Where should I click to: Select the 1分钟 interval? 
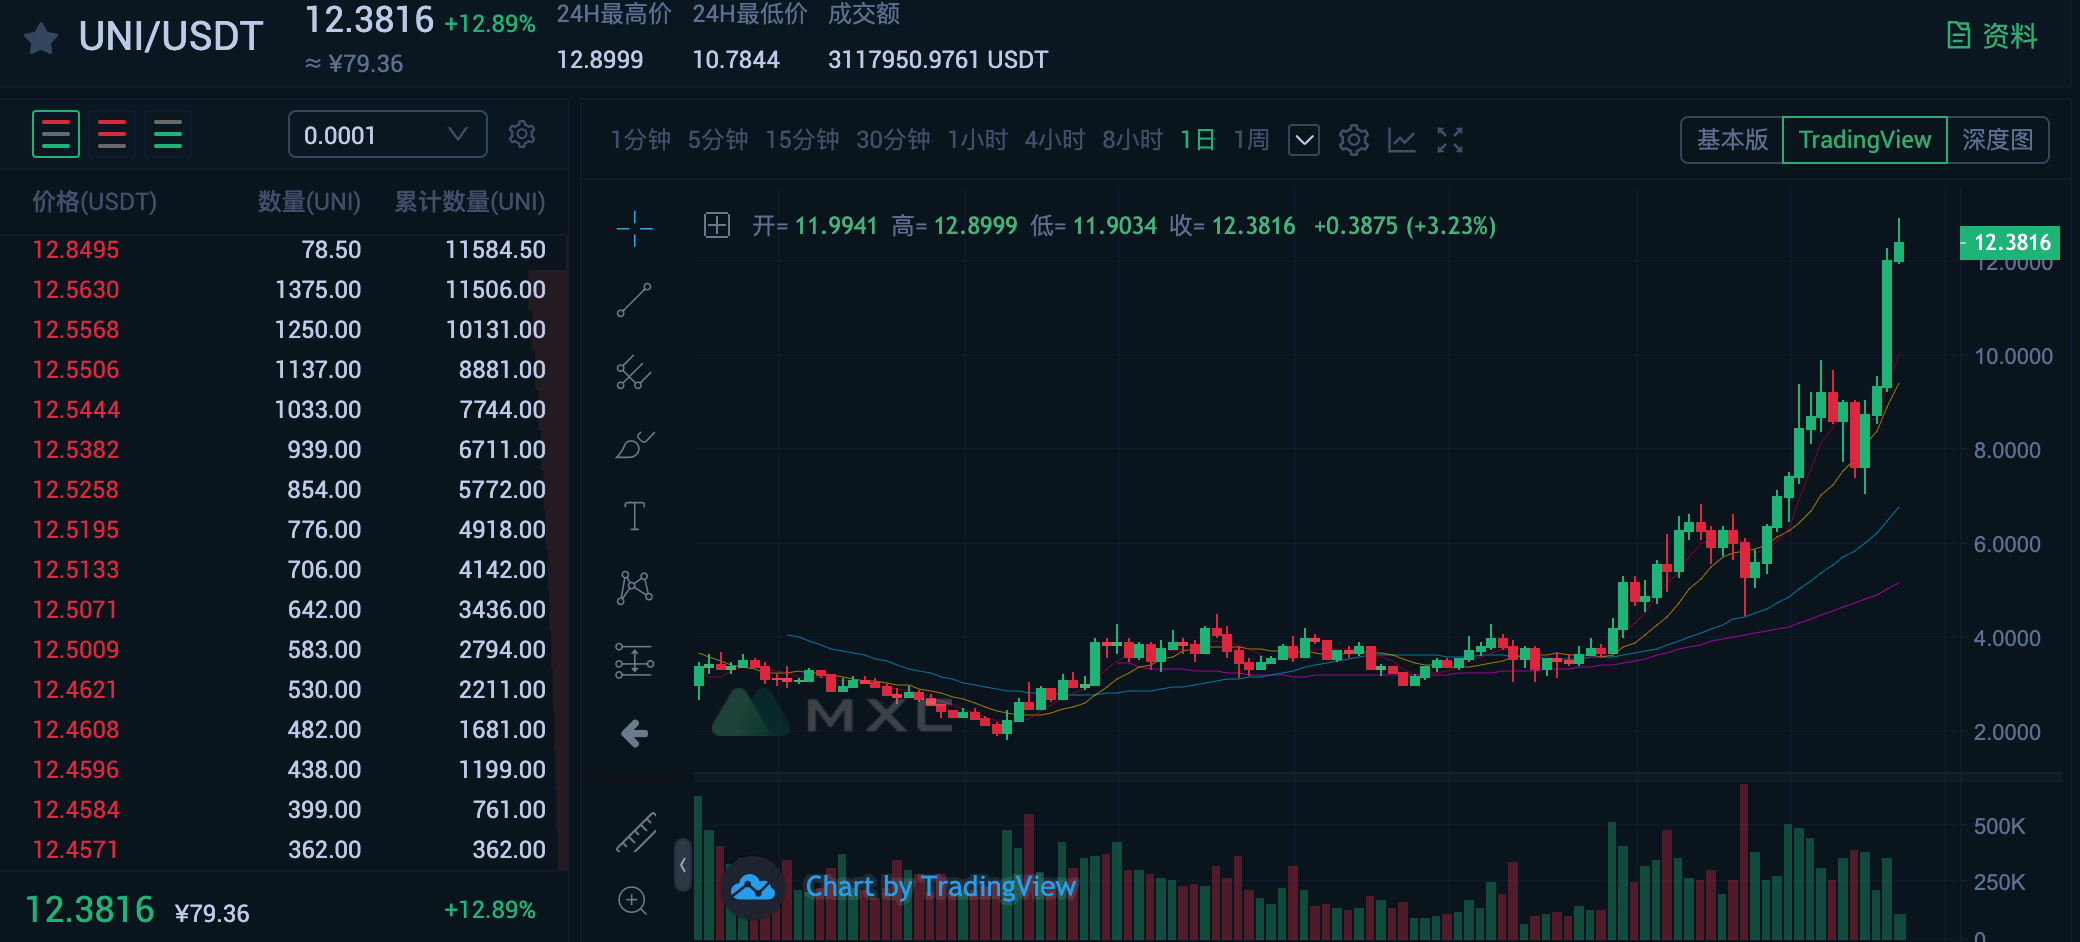(640, 140)
